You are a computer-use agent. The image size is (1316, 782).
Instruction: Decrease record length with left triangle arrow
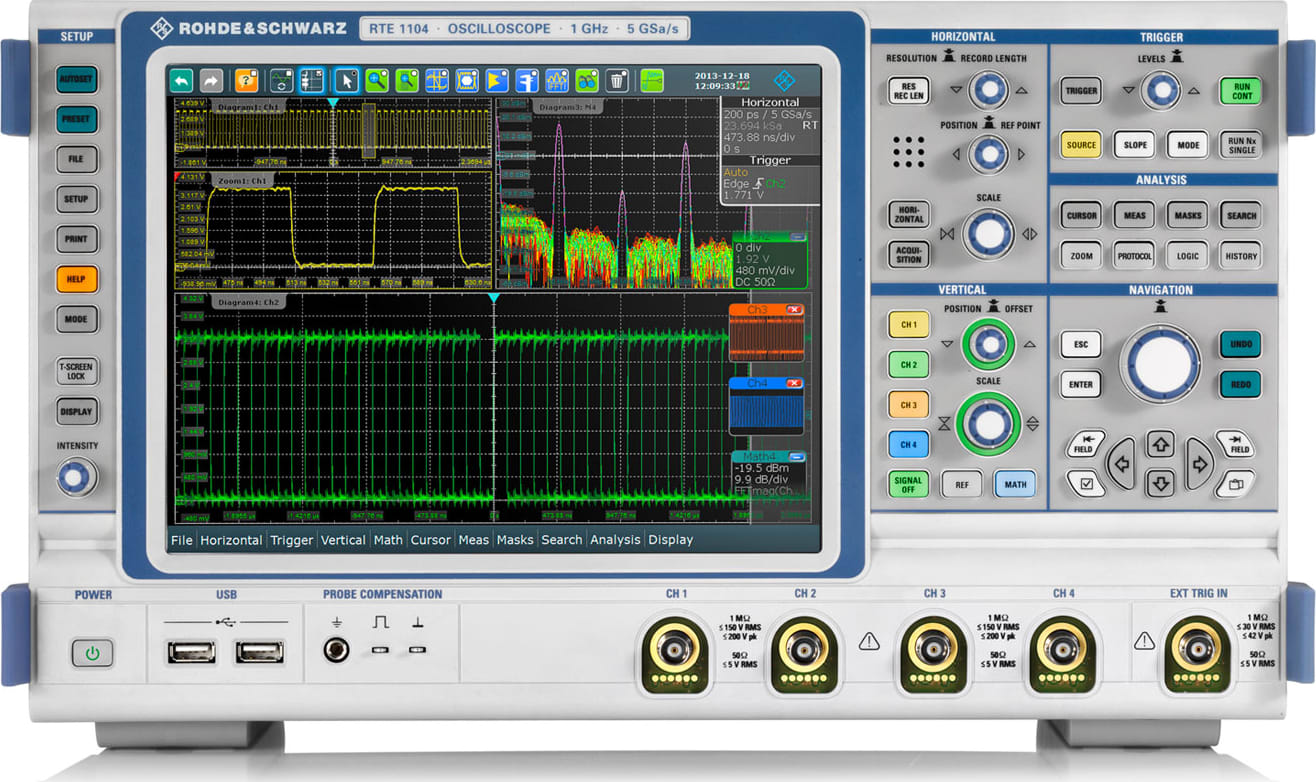point(956,91)
